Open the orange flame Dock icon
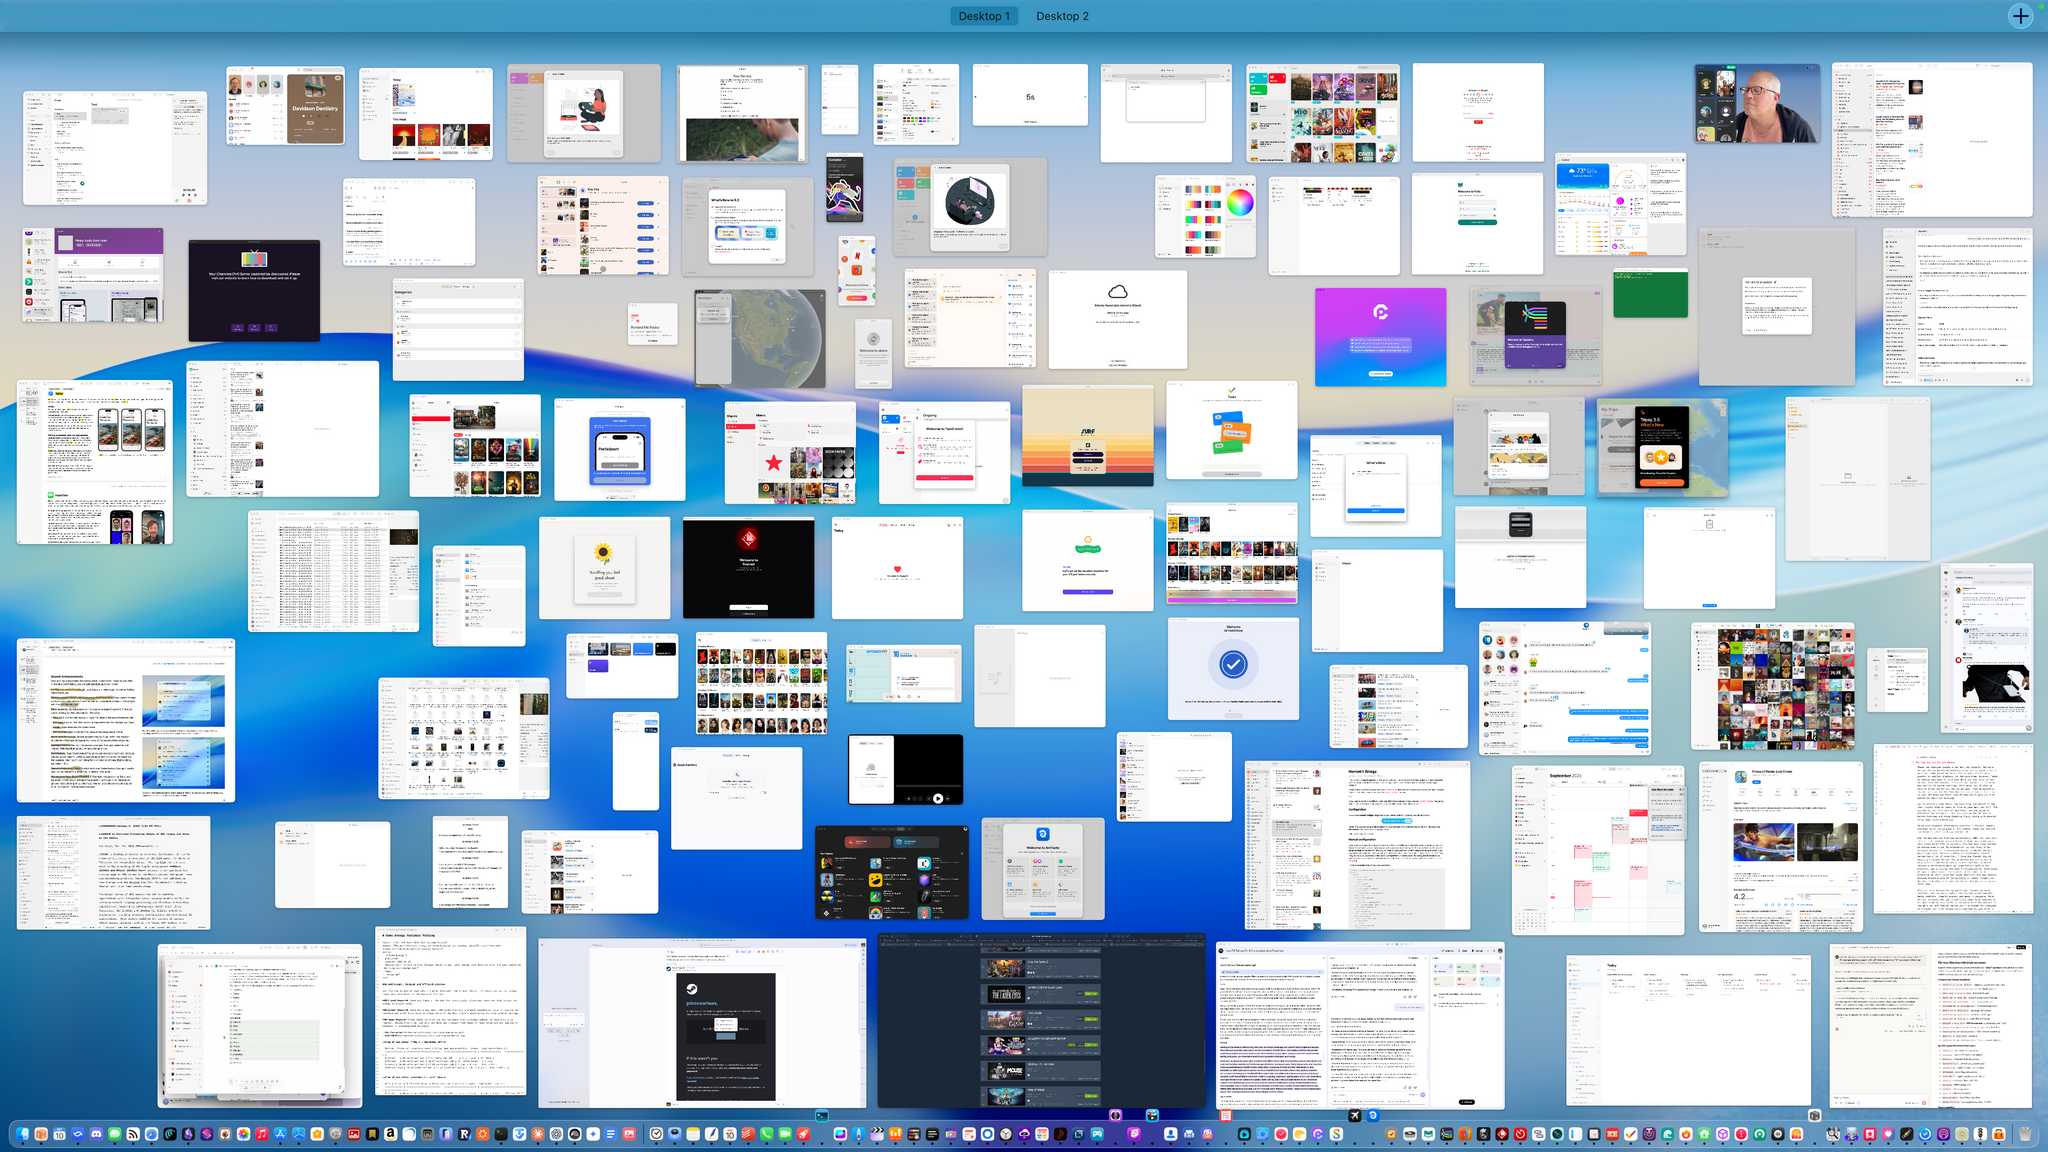 point(1686,1134)
